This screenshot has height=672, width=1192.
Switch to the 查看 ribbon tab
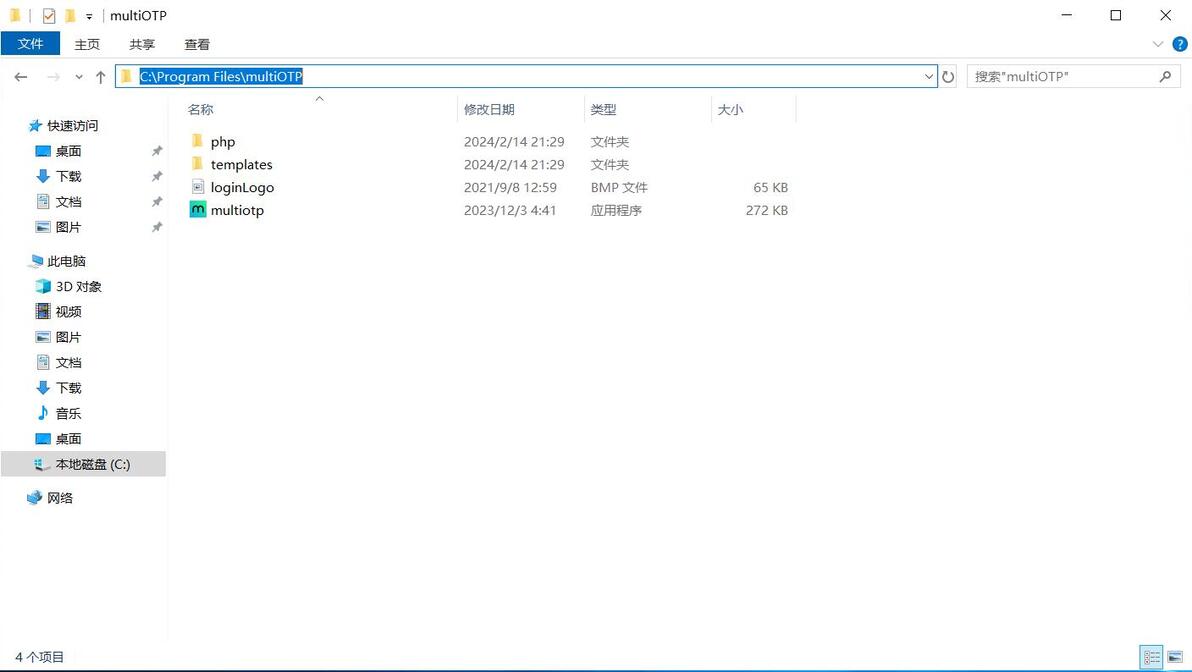click(x=197, y=45)
